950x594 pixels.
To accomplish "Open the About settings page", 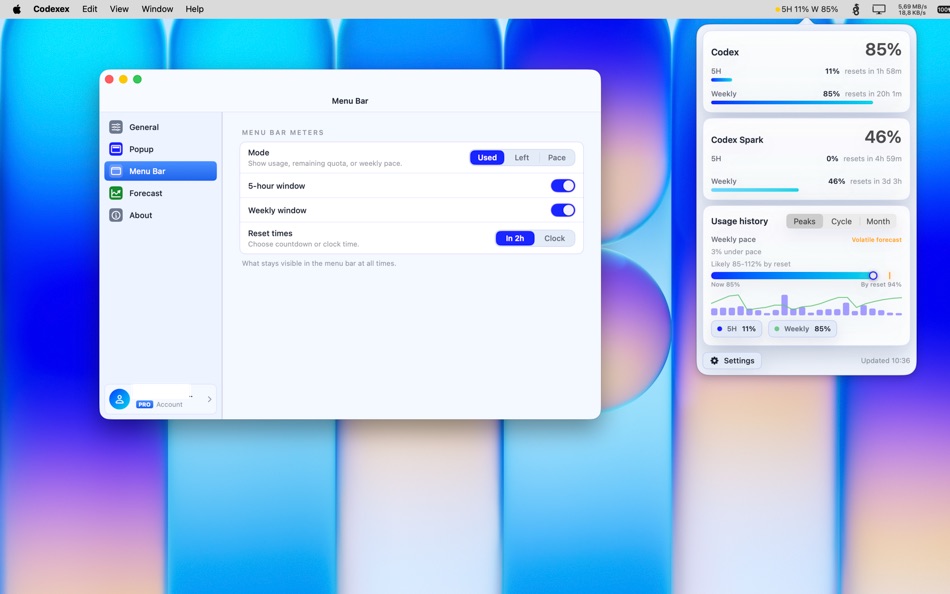I will [x=161, y=215].
